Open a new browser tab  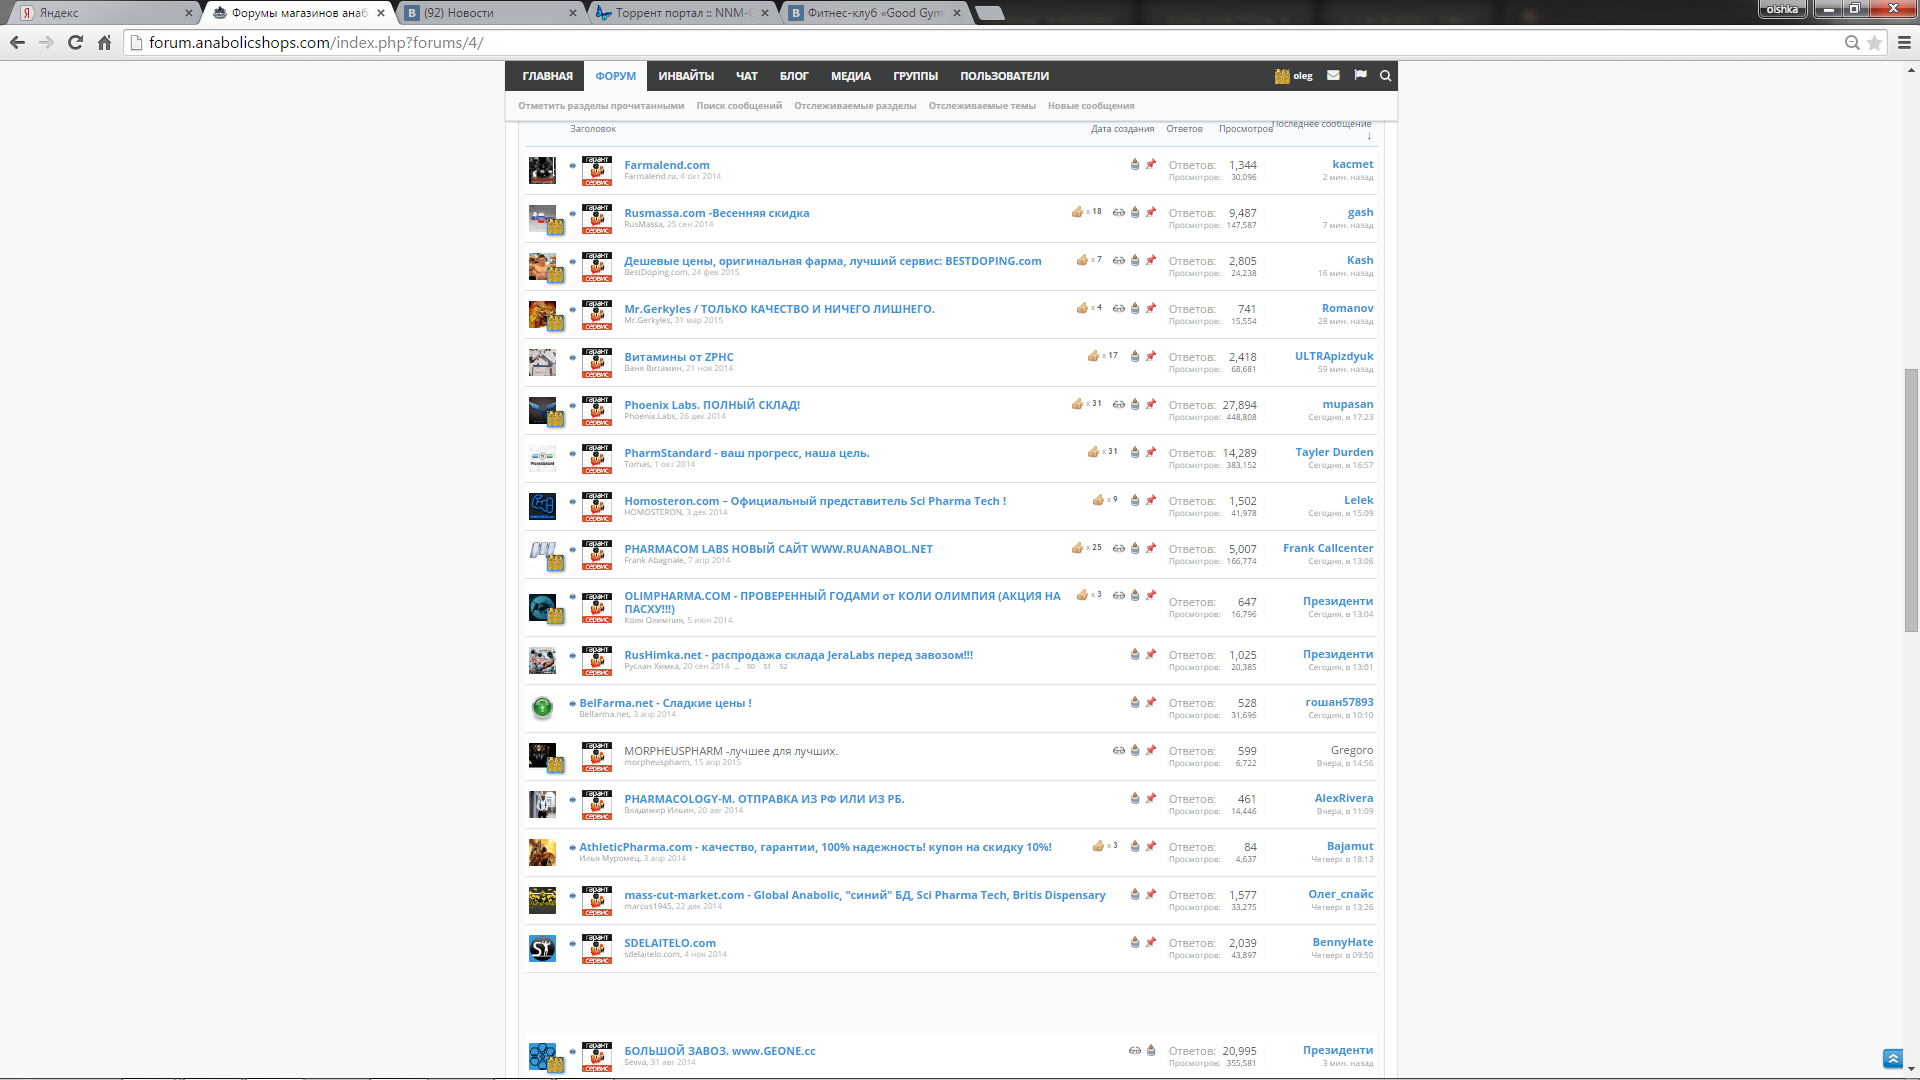[x=989, y=13]
